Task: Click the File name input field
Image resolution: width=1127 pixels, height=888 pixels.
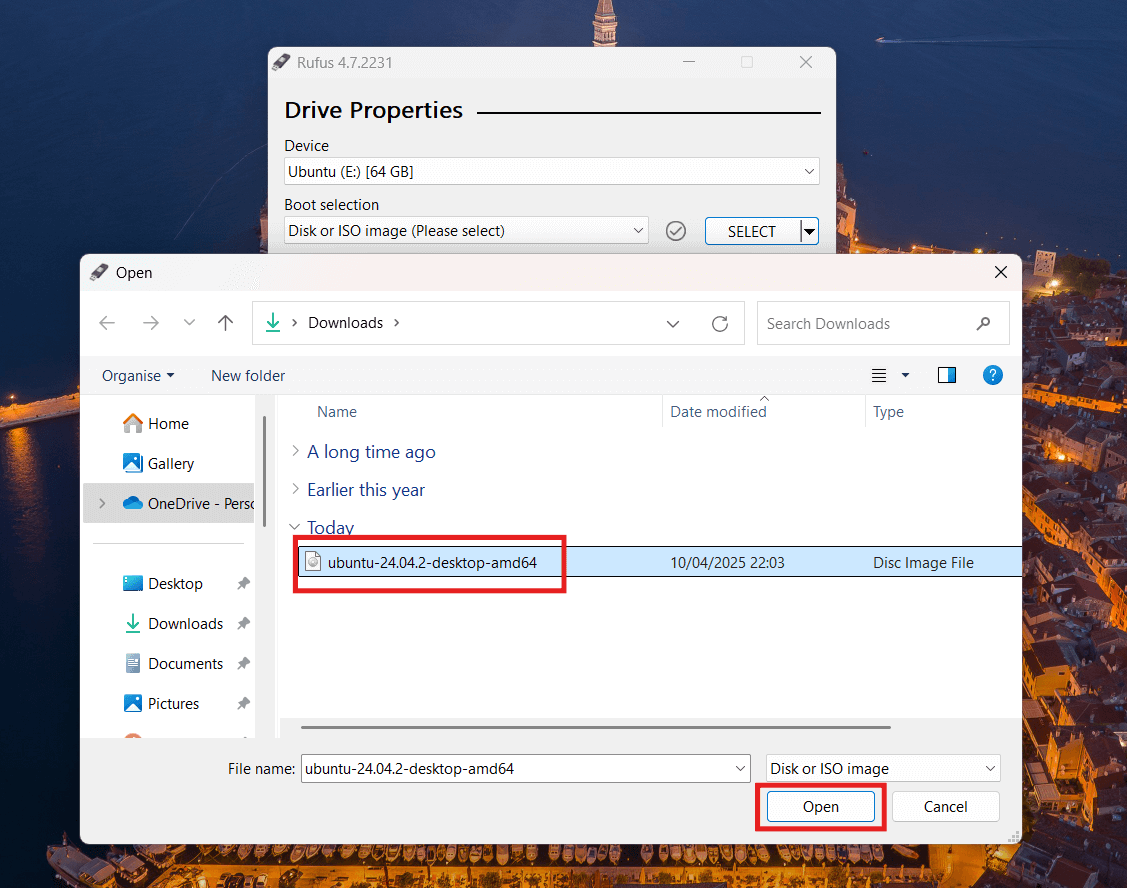Action: [x=525, y=769]
